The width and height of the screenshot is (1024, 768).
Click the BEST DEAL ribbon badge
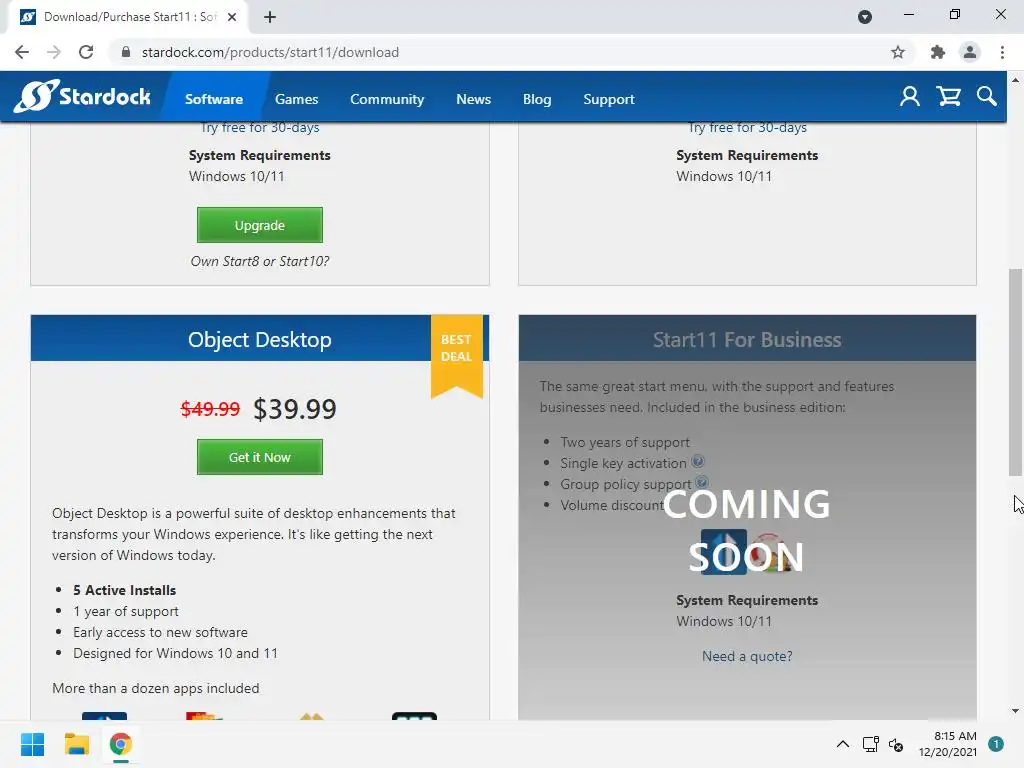pyautogui.click(x=456, y=355)
